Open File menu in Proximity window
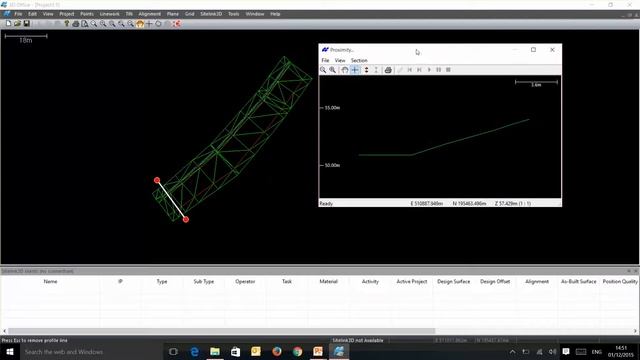The image size is (640, 360). pos(325,60)
